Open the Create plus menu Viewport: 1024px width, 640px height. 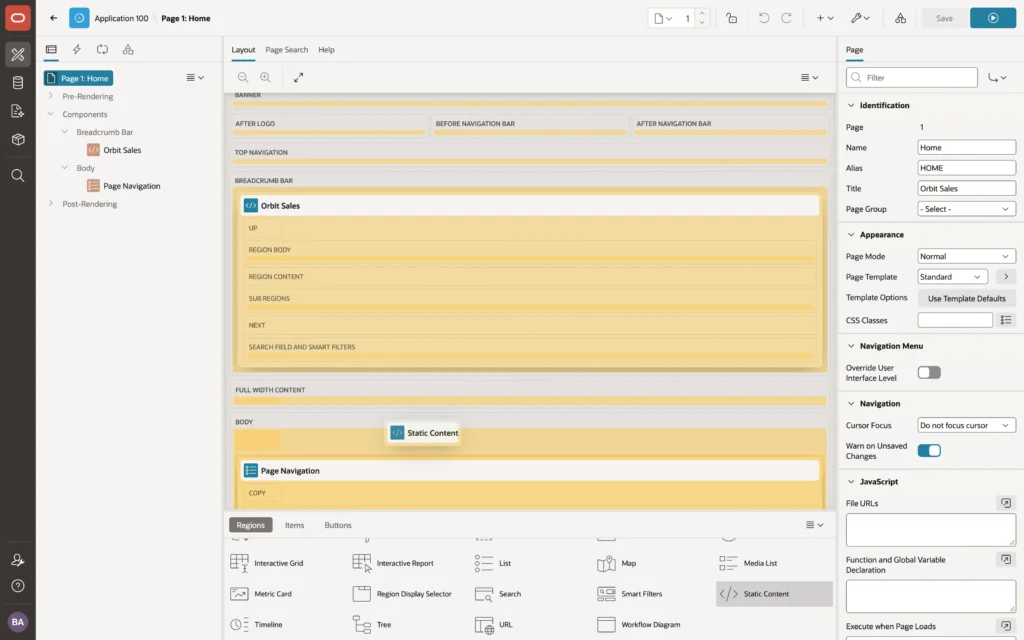pos(825,18)
